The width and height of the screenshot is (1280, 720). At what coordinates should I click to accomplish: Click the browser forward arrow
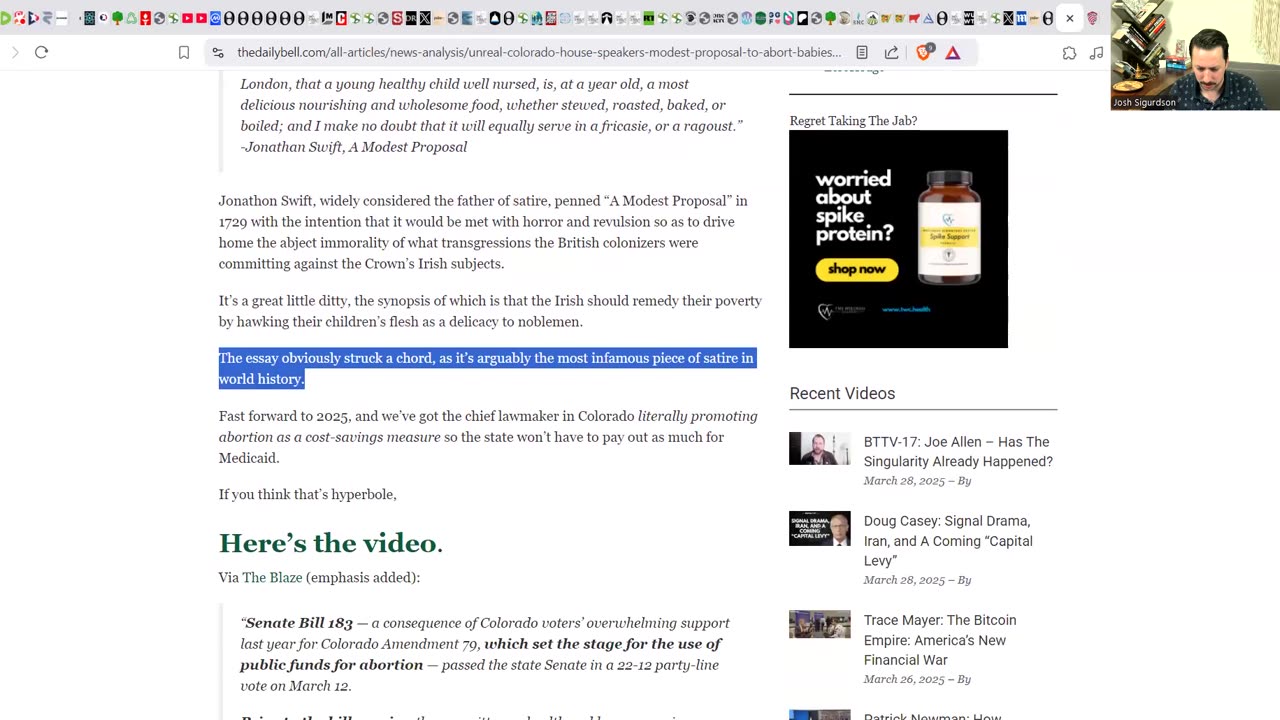[15, 52]
